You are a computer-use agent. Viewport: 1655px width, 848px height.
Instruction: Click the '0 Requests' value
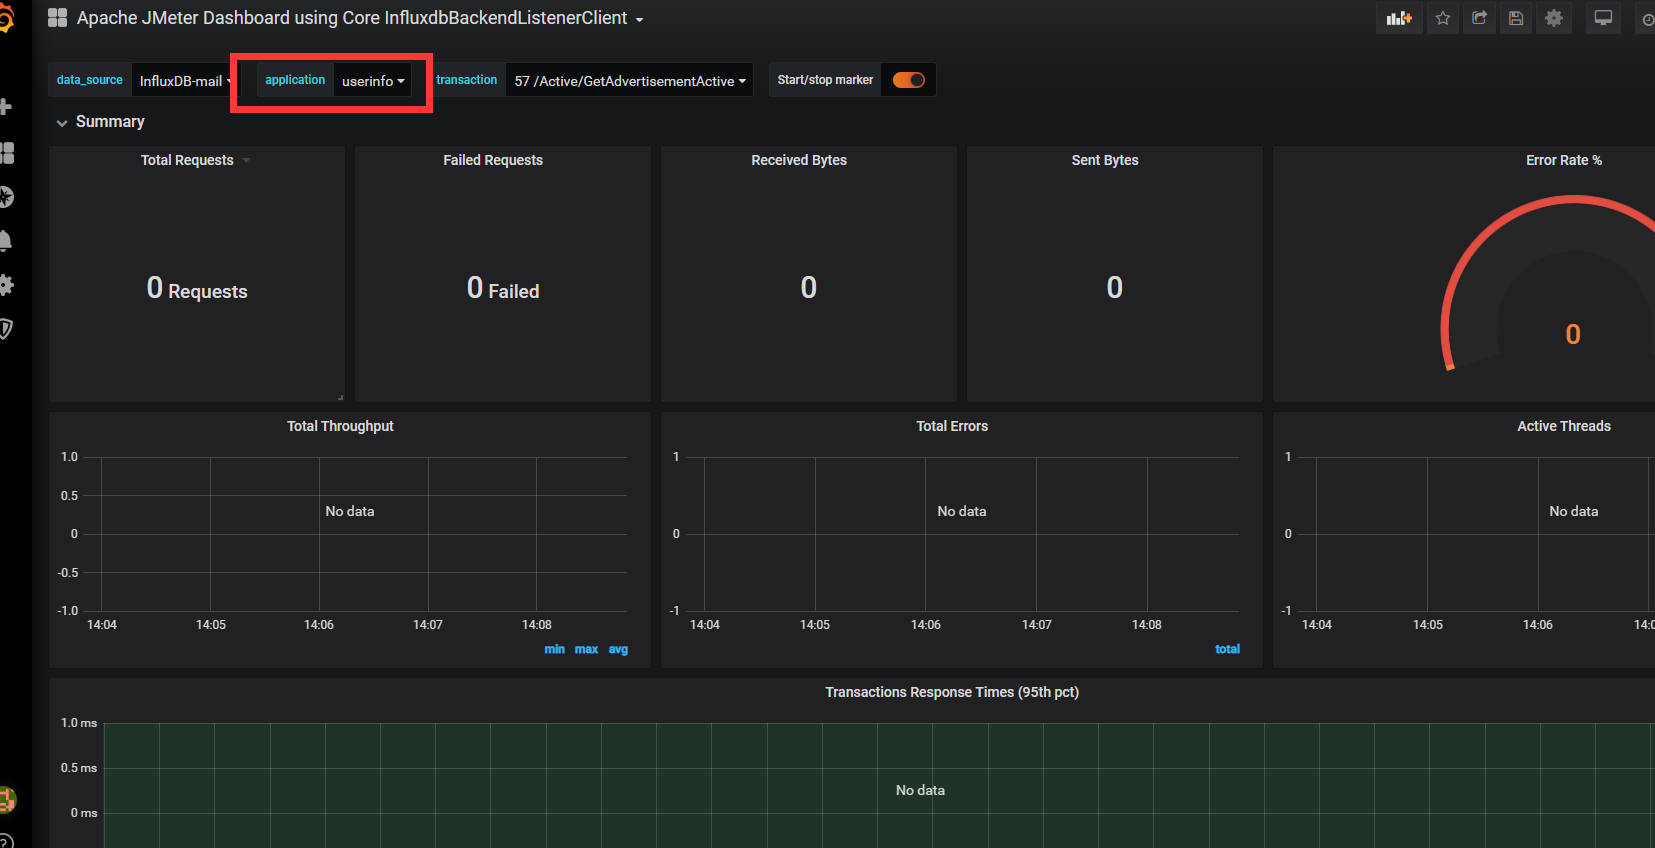click(197, 289)
